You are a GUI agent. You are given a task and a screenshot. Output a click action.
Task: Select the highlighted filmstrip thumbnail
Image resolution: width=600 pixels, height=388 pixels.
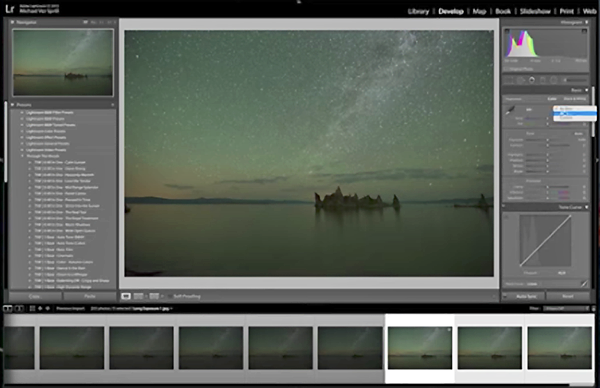point(420,348)
